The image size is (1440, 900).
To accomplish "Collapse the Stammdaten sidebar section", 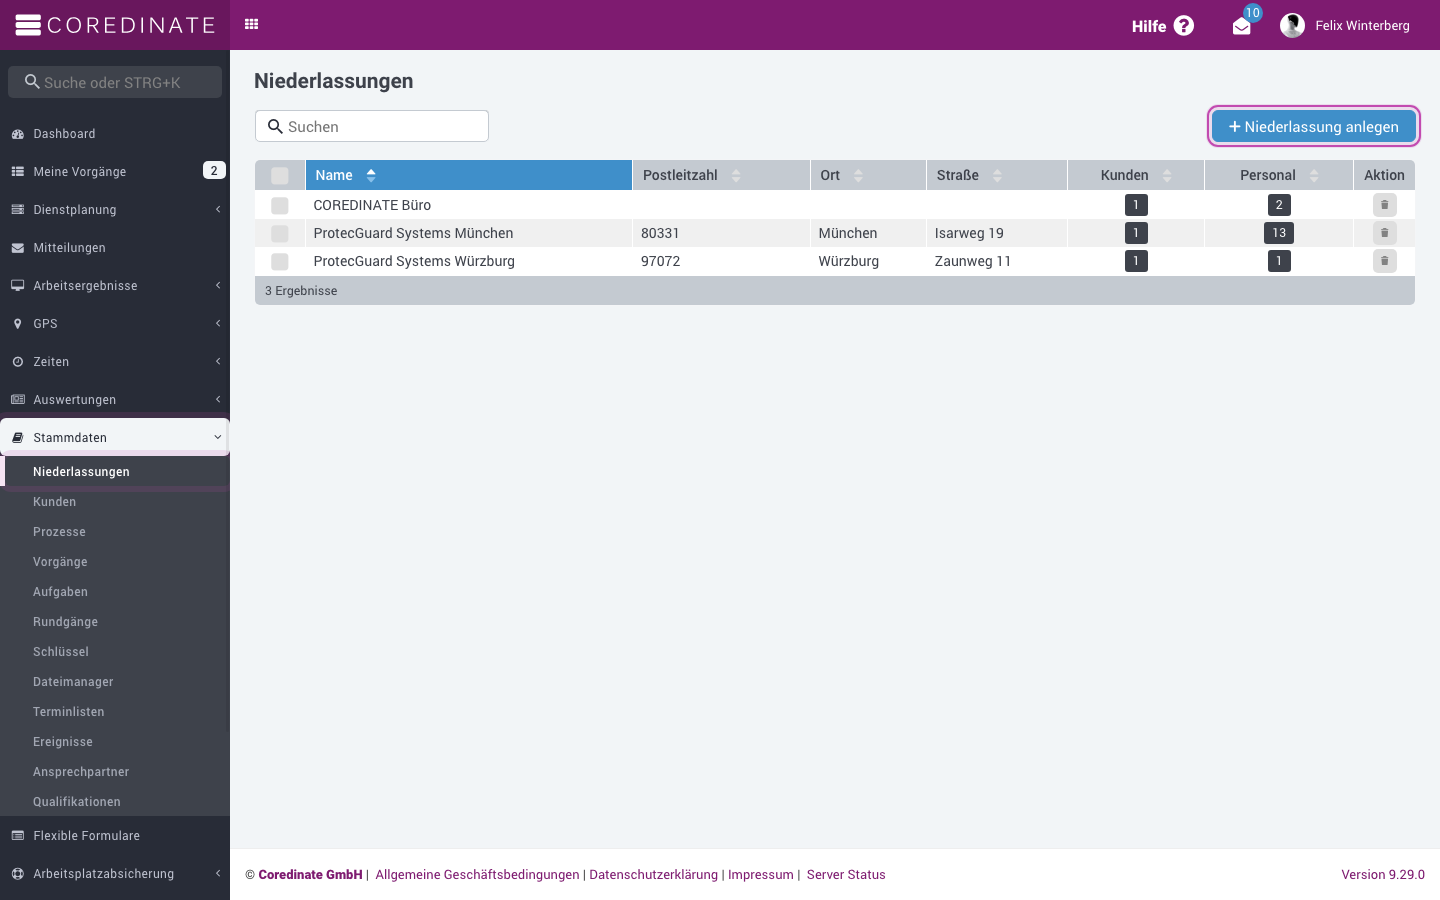I will pos(115,437).
